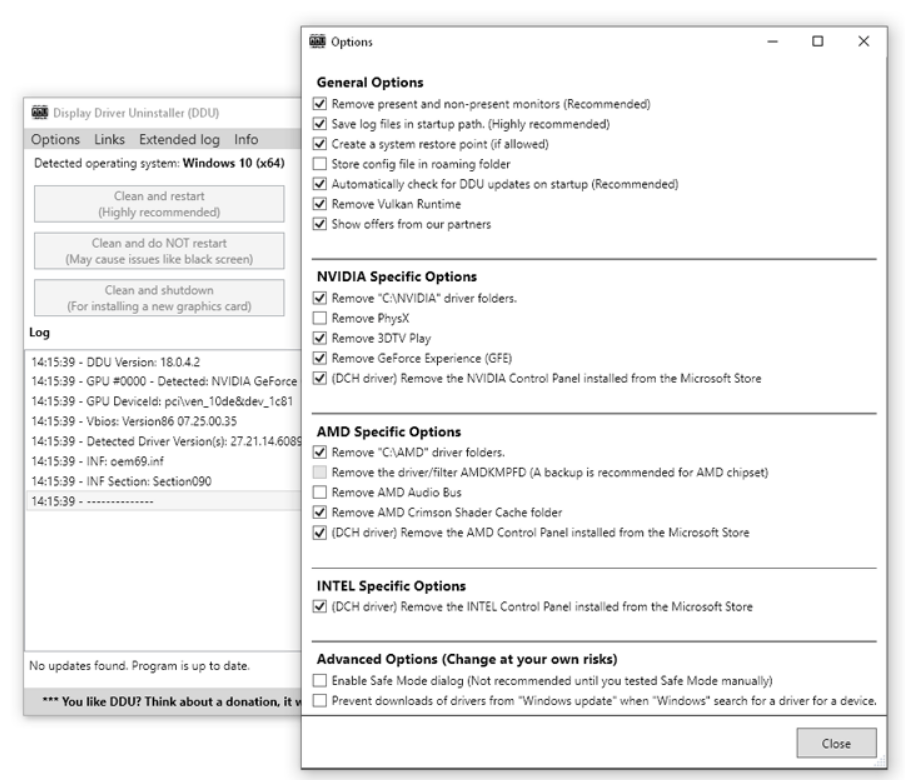Open the Info menu

tap(246, 138)
